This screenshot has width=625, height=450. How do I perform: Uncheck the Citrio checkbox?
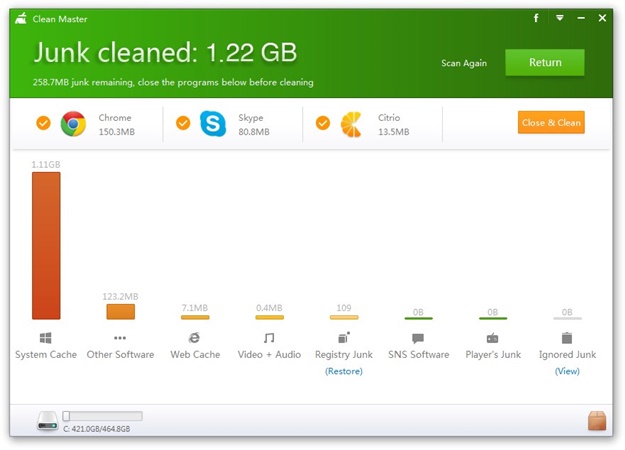tap(323, 123)
